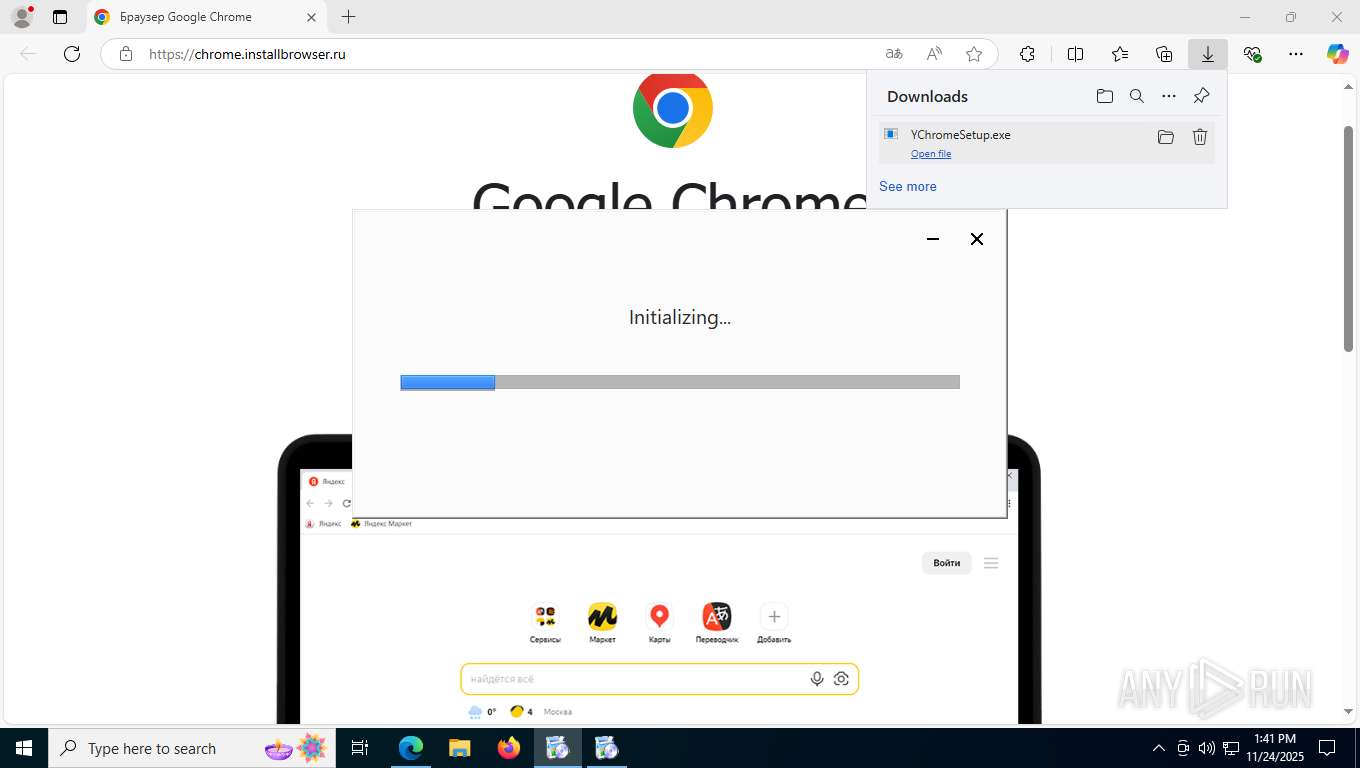This screenshot has width=1360, height=768.
Task: Open the Extensions puzzle icon
Action: click(x=1027, y=54)
